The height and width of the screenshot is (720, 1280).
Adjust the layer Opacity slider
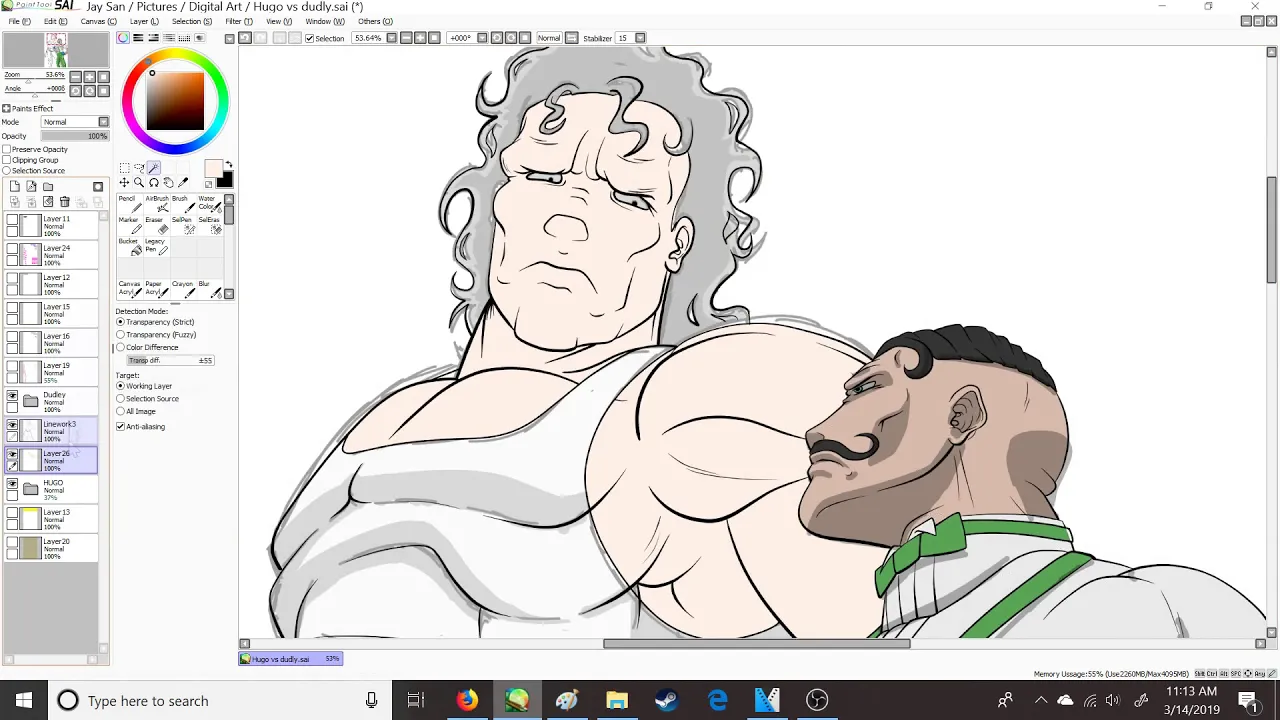(x=75, y=136)
